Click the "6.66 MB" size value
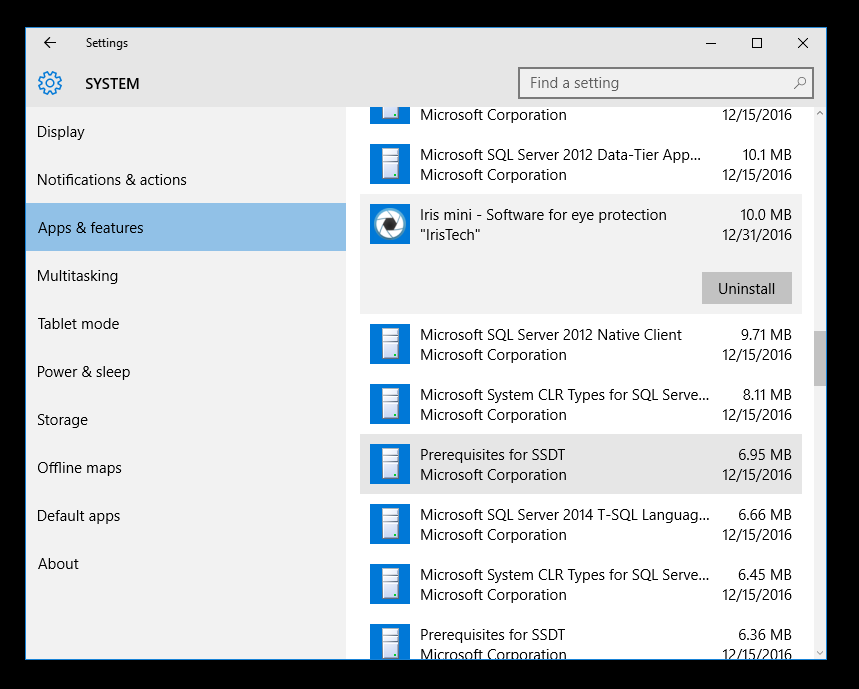This screenshot has width=859, height=689. (x=765, y=515)
